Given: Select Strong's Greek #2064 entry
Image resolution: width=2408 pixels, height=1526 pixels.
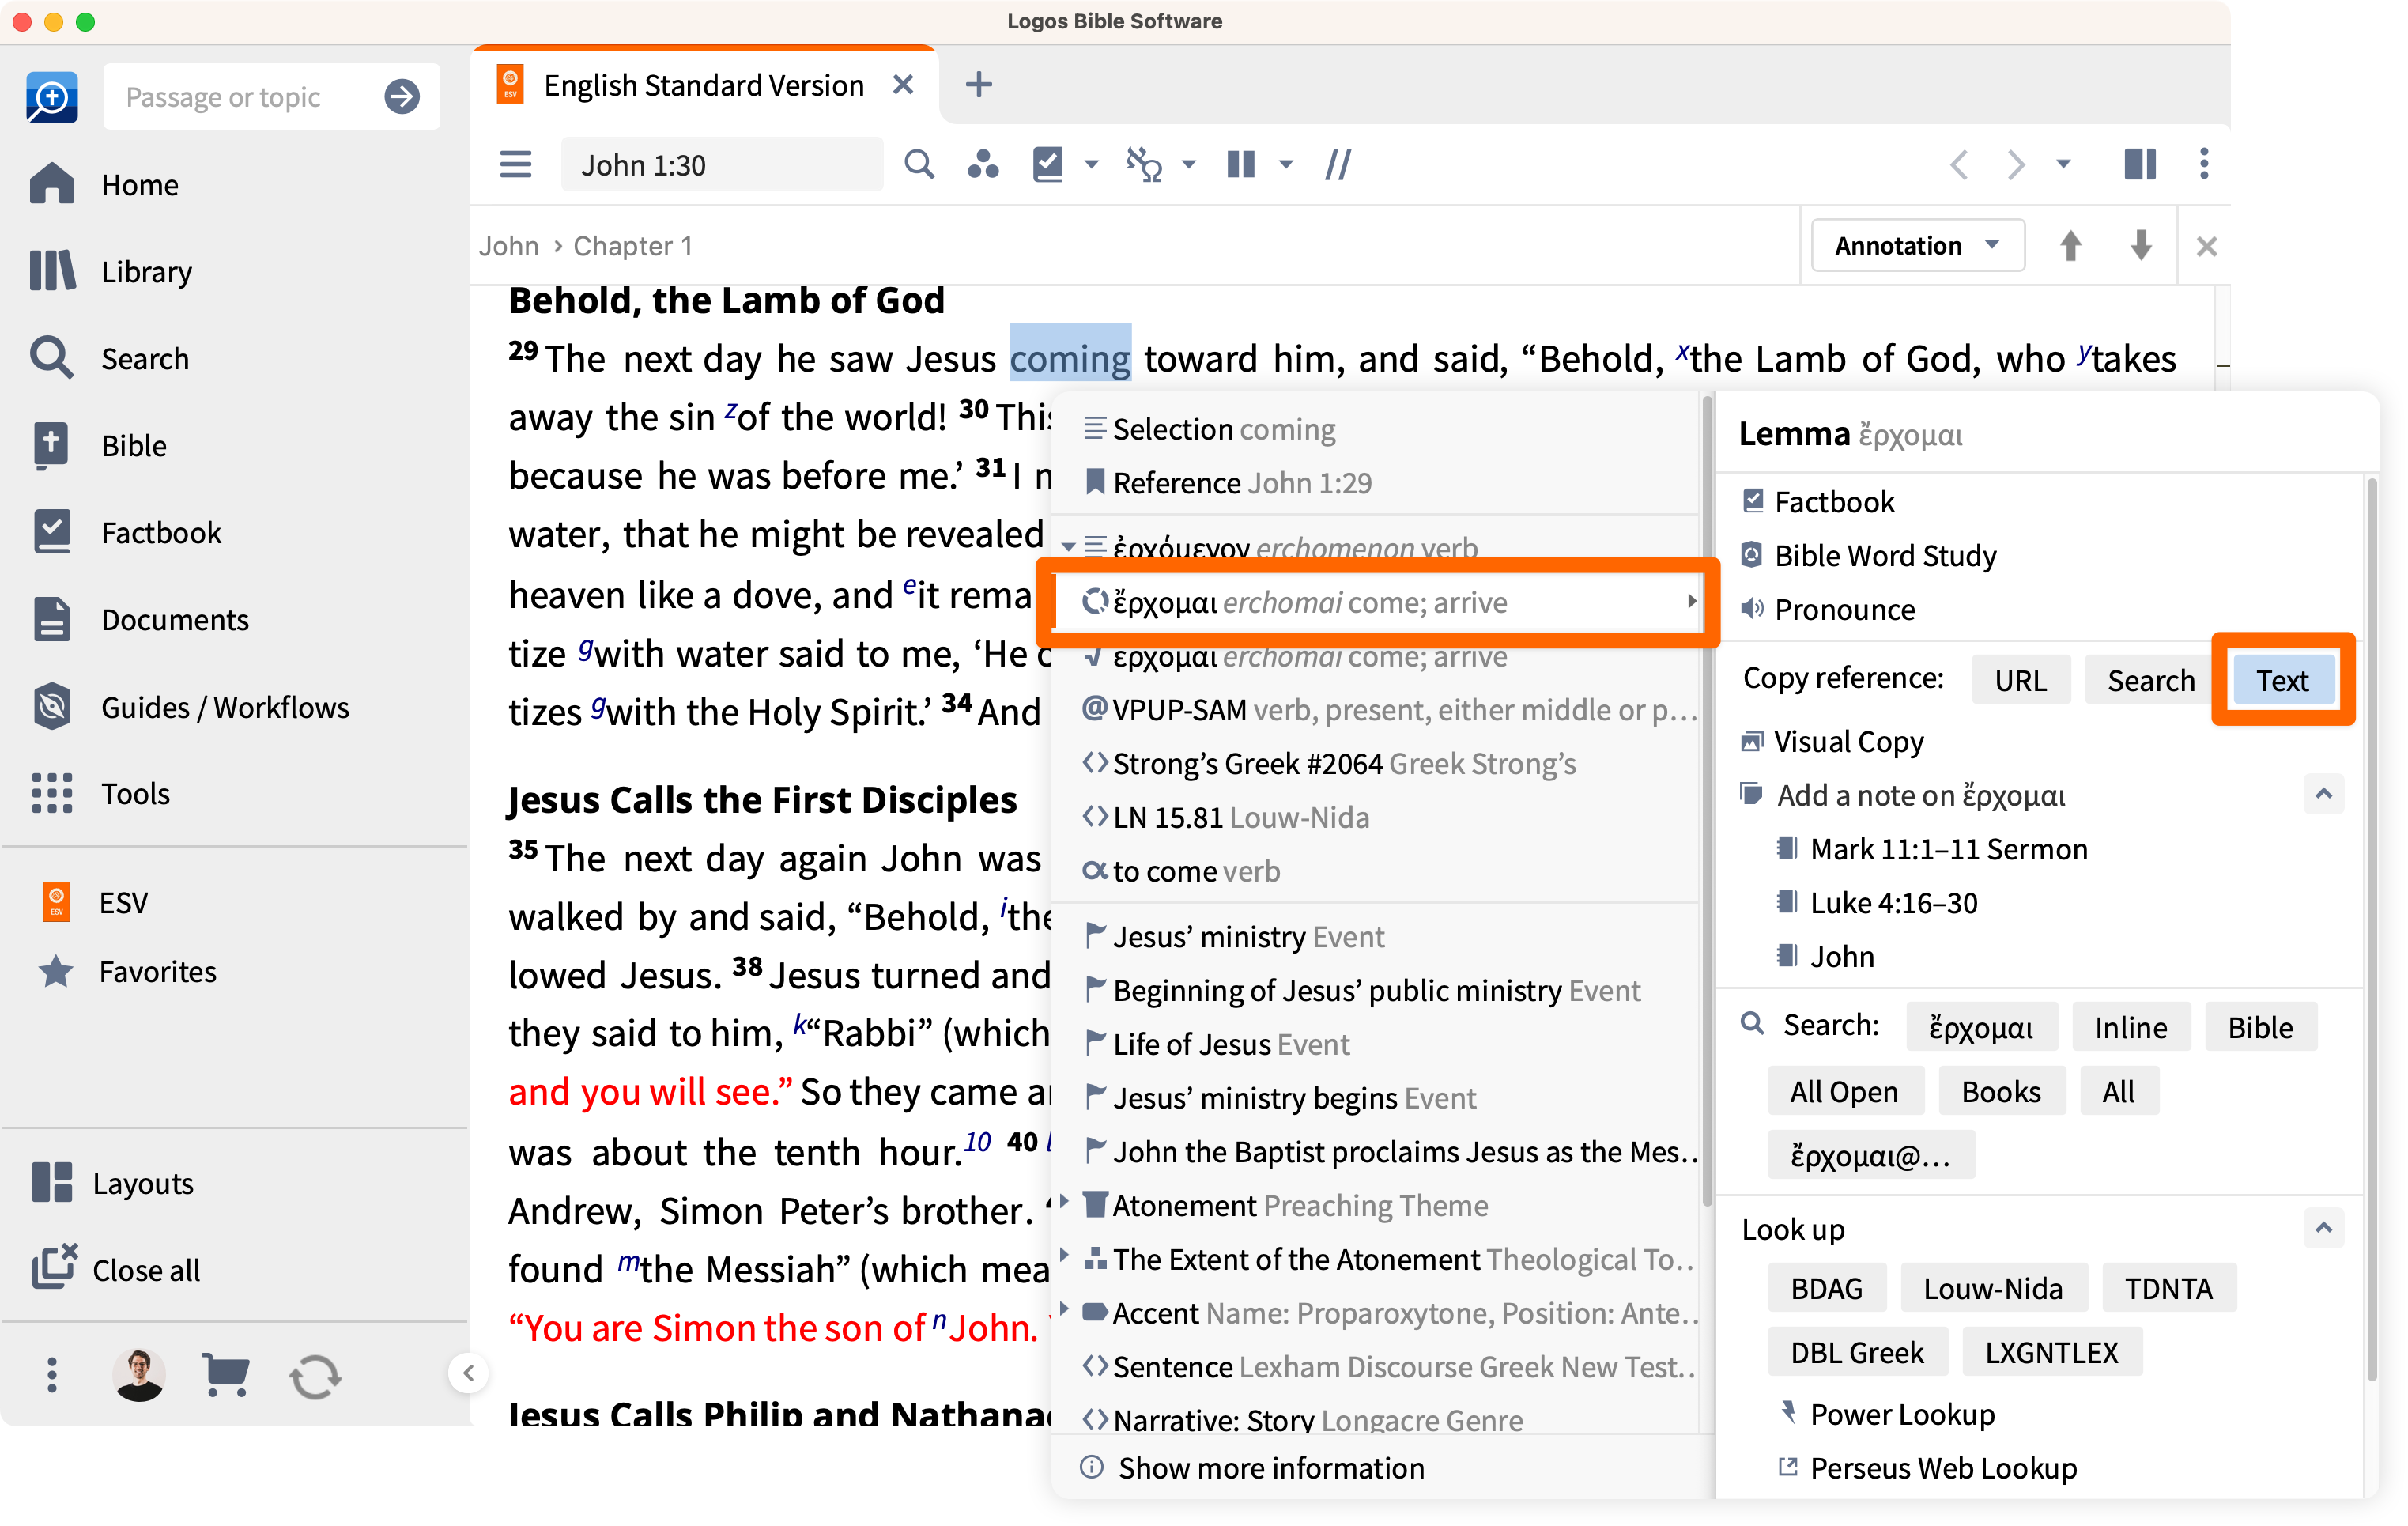Looking at the screenshot, I should 1378,764.
